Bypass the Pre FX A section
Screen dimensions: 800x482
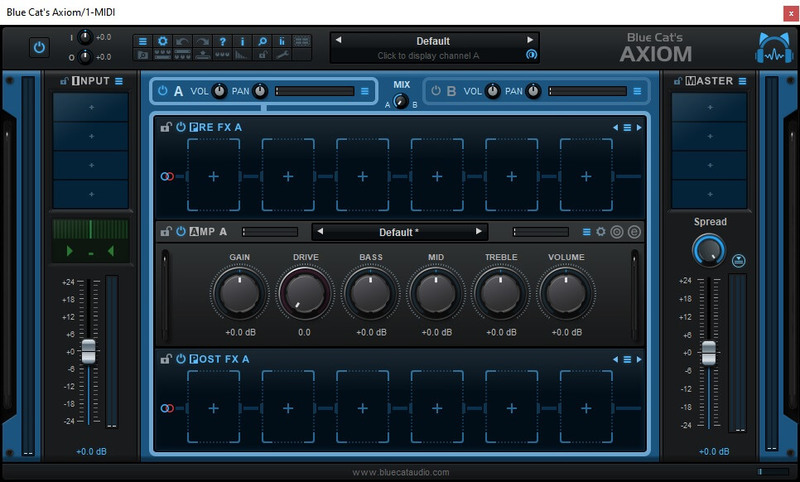tap(181, 127)
